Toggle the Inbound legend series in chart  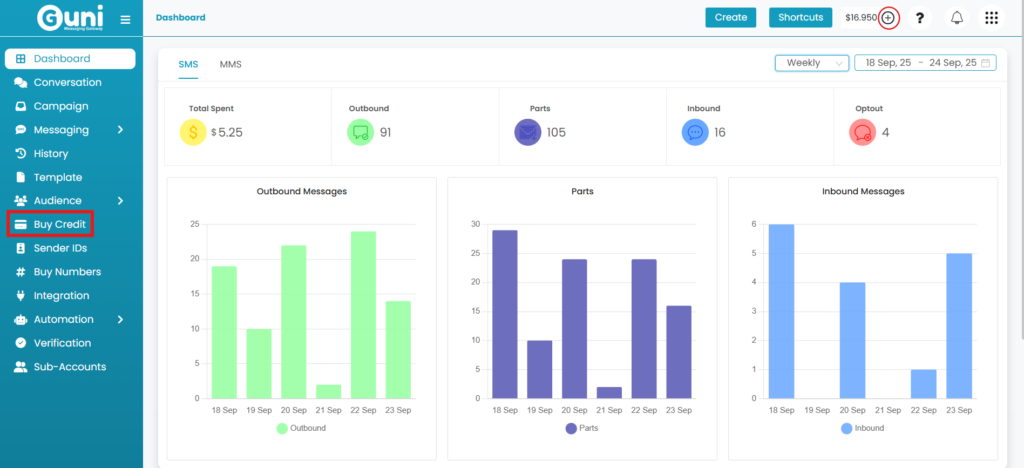point(862,428)
